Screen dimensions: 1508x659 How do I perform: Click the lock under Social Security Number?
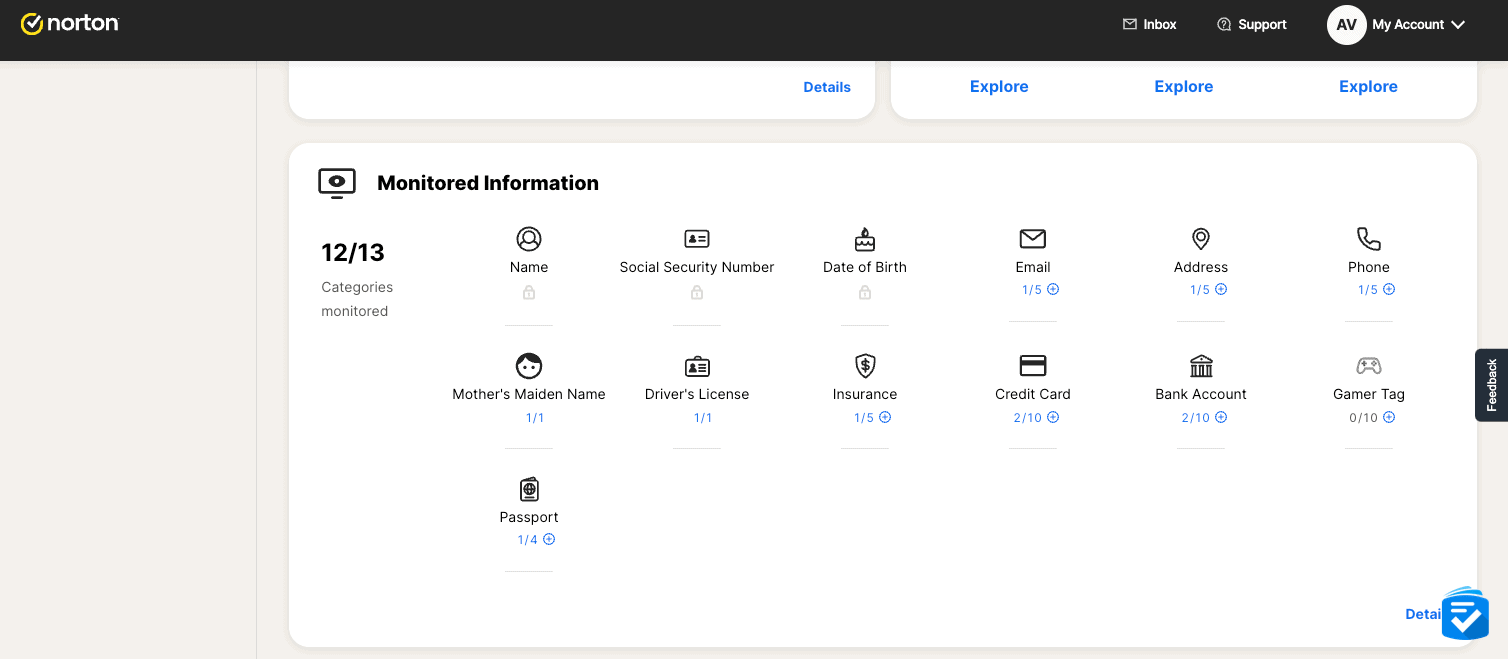pos(697,292)
